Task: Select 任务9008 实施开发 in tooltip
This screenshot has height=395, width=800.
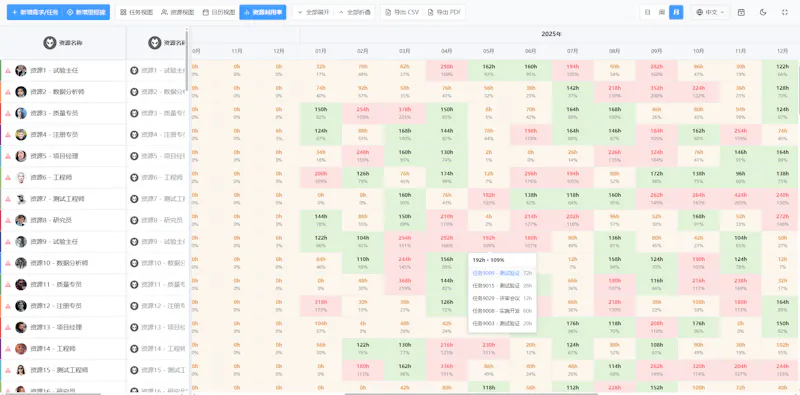Action: [502, 311]
